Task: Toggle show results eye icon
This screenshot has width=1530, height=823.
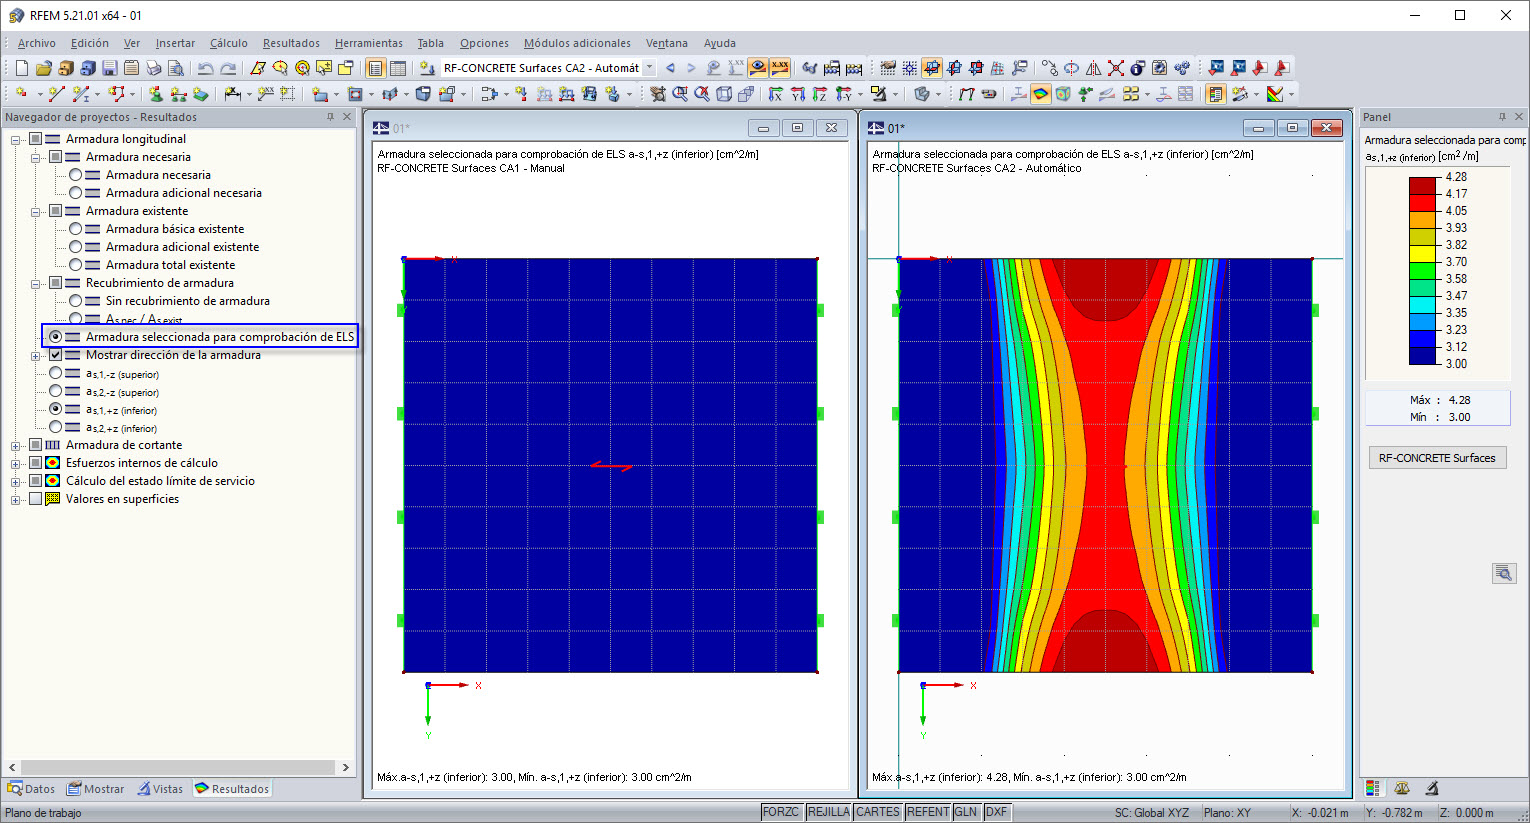Action: tap(758, 68)
